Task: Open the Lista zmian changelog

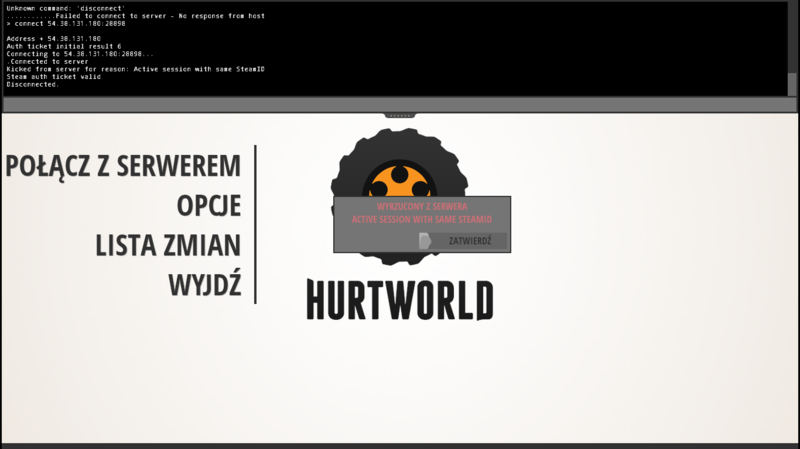Action: 168,245
